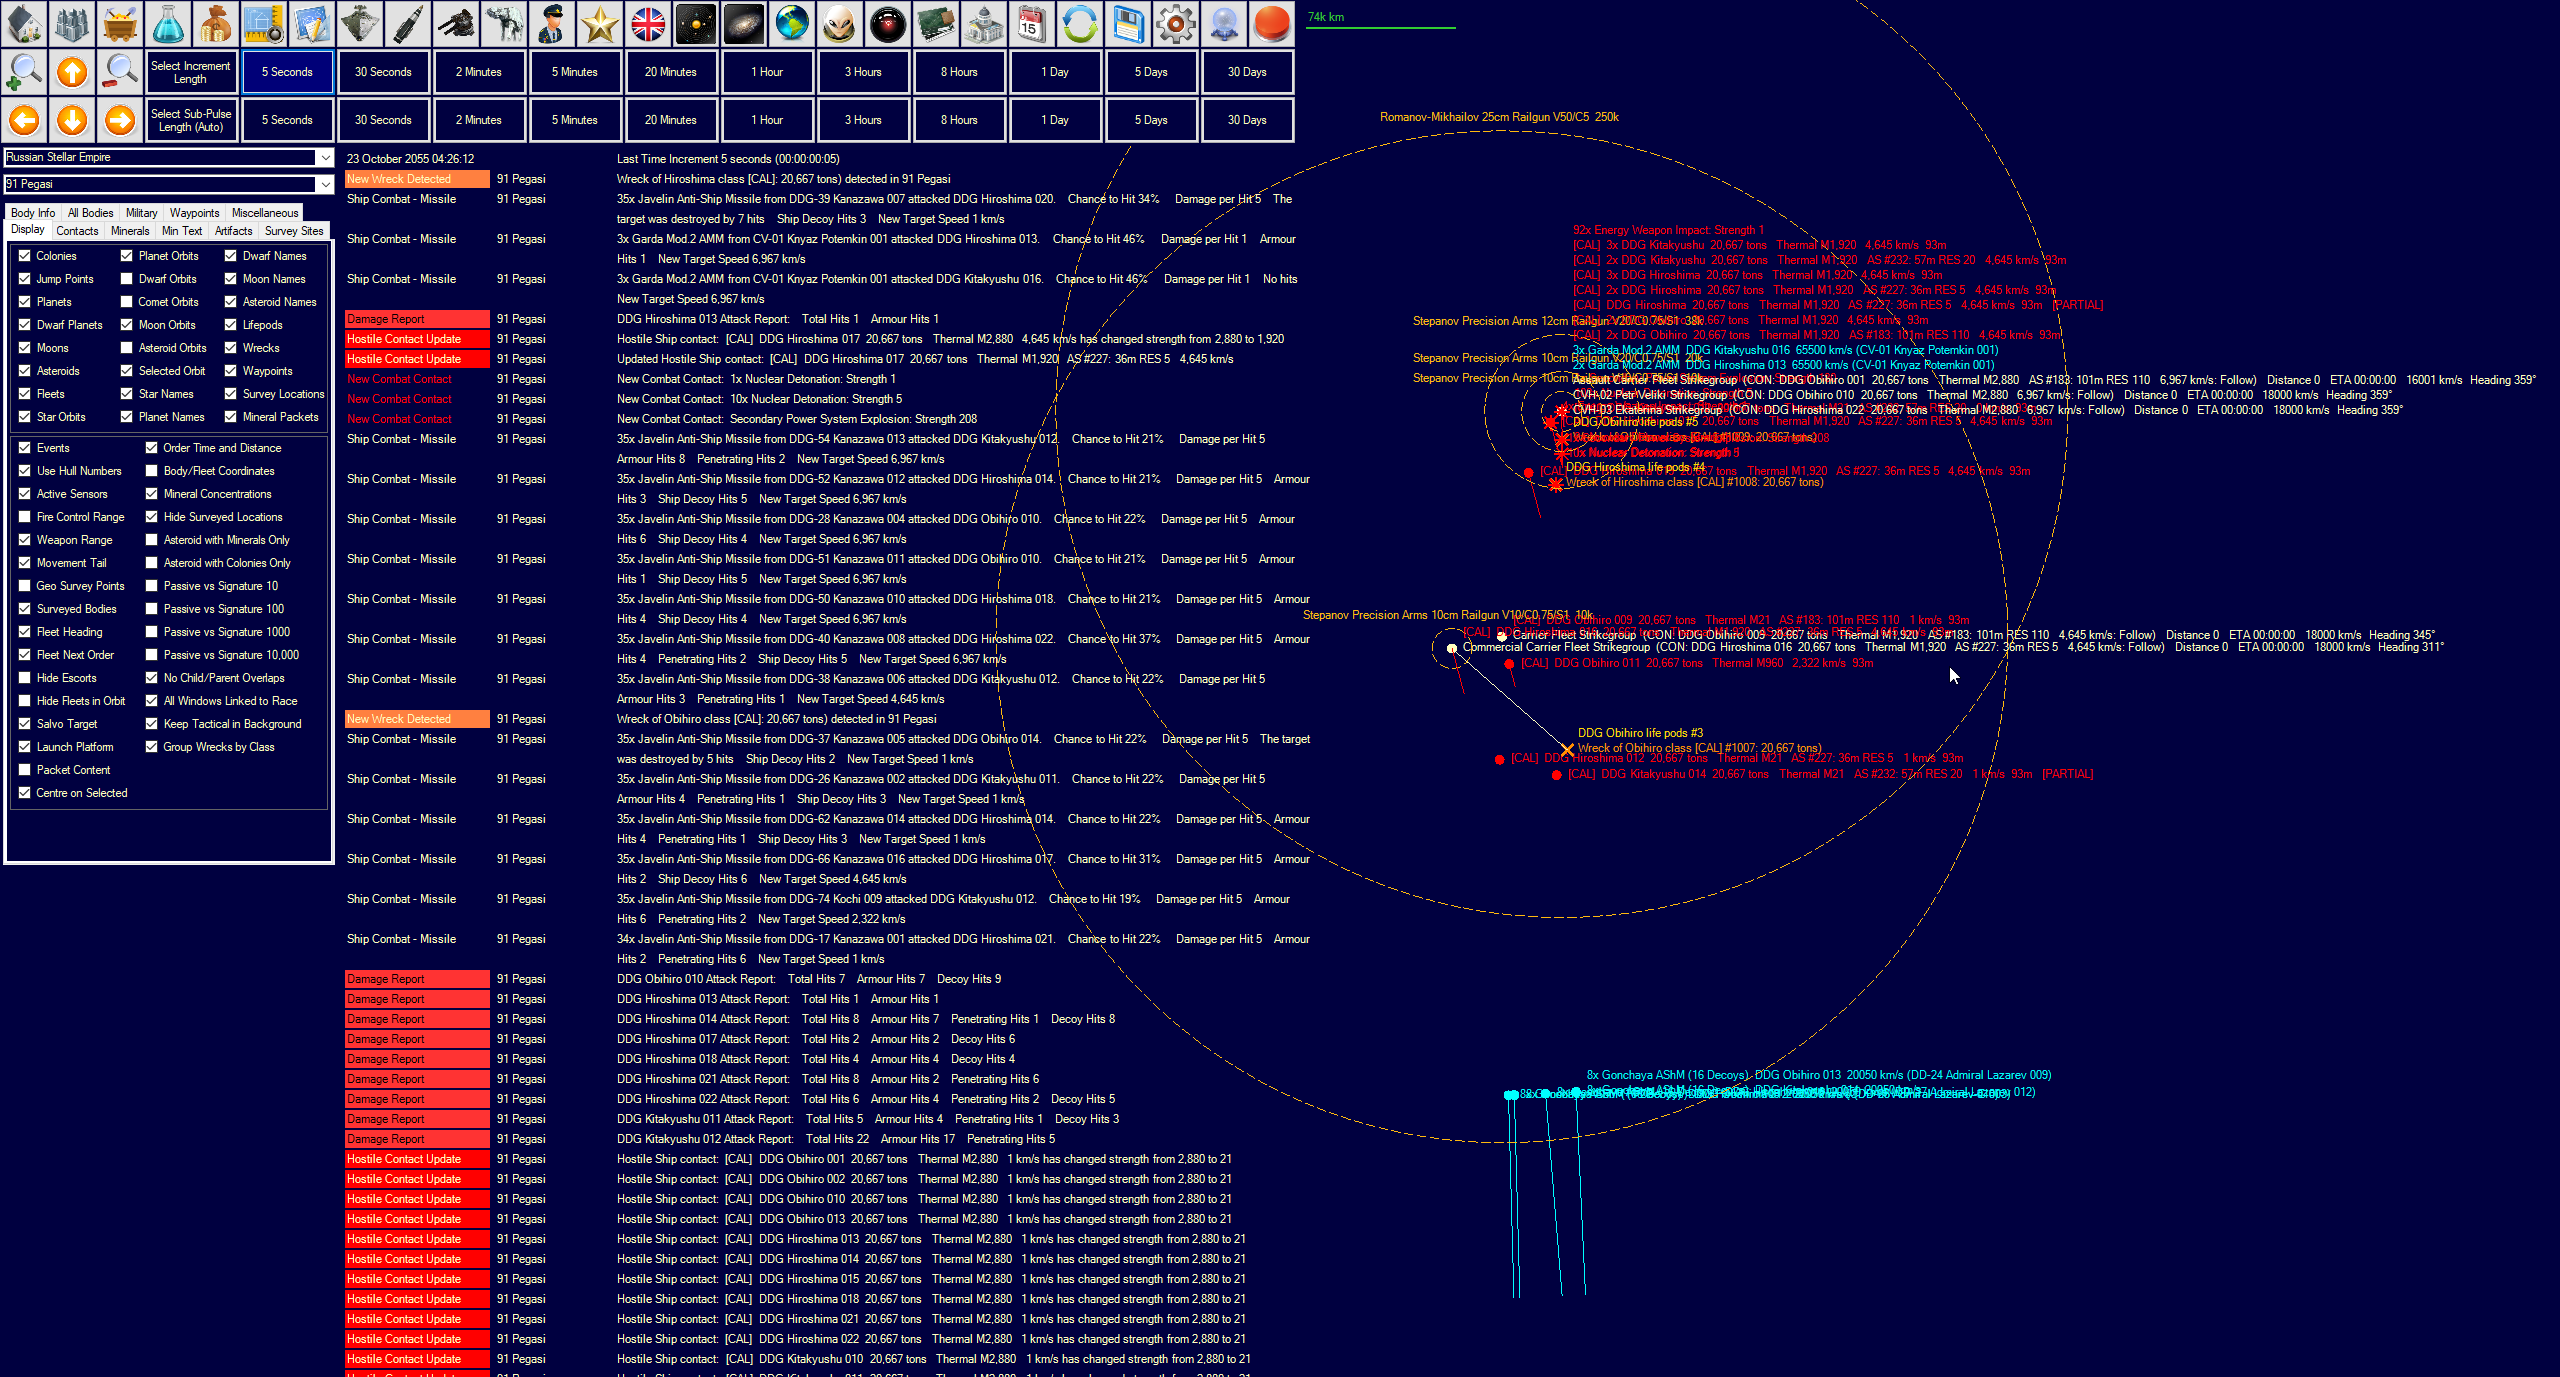
Task: Select the 1 Hour increment length button
Action: (x=767, y=72)
